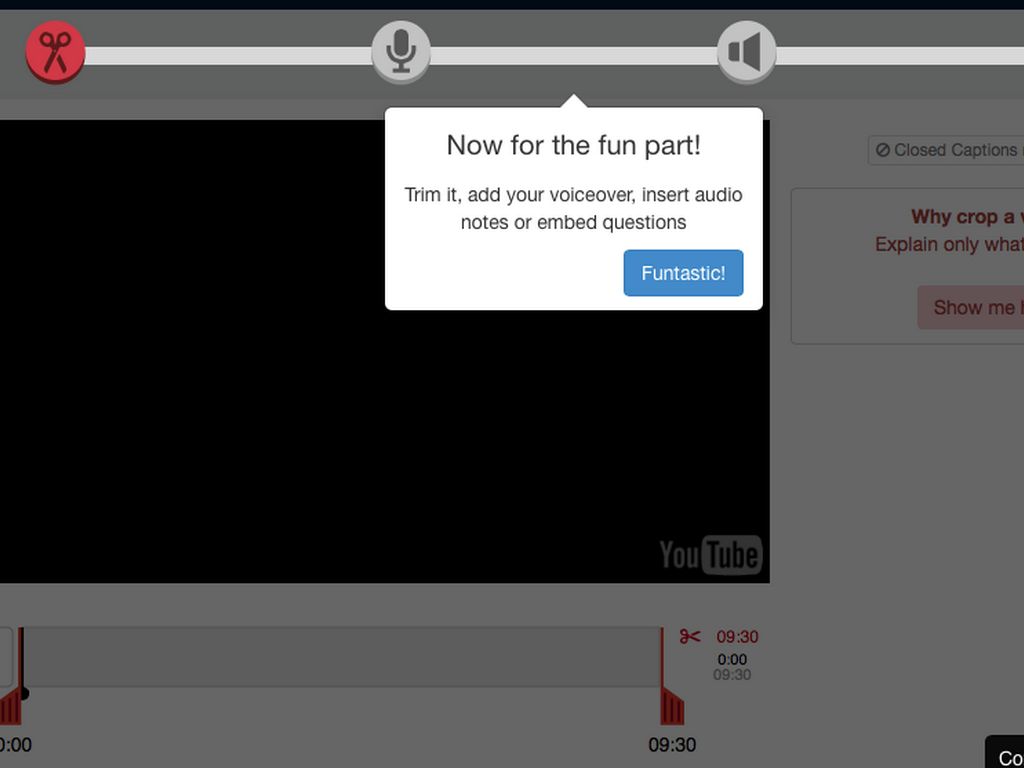Click progress bar right of the speaker icon
Image resolution: width=1024 pixels, height=768 pixels.
click(x=900, y=56)
